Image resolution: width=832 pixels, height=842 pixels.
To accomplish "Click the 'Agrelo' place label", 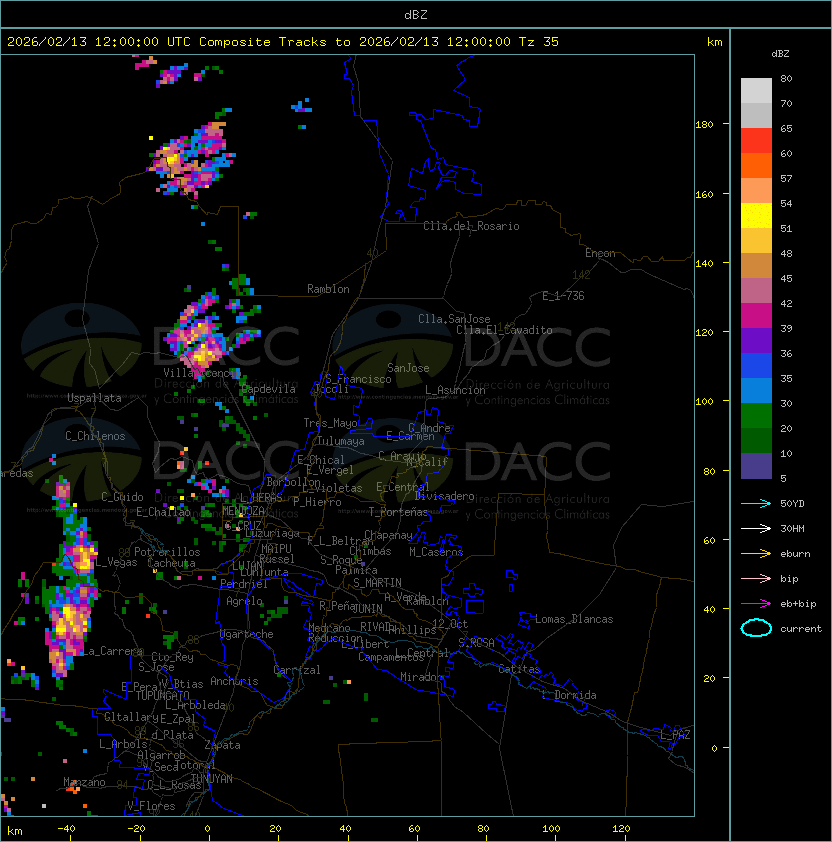I will tap(244, 601).
